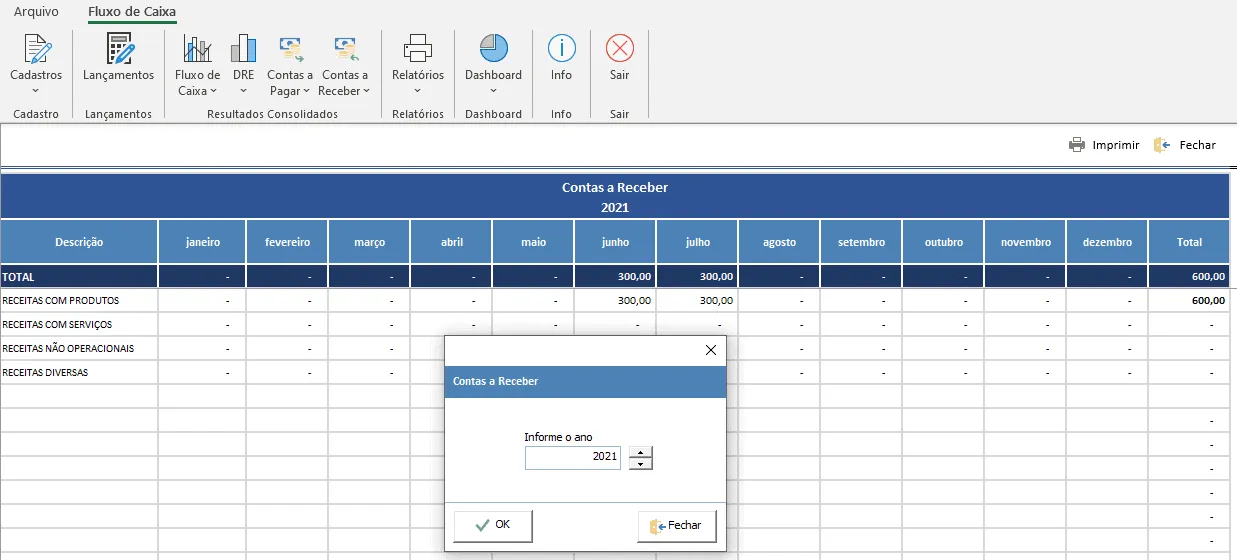Expand the Contas a Pagar dropdown chevron
This screenshot has height=560, width=1237.
(x=306, y=91)
